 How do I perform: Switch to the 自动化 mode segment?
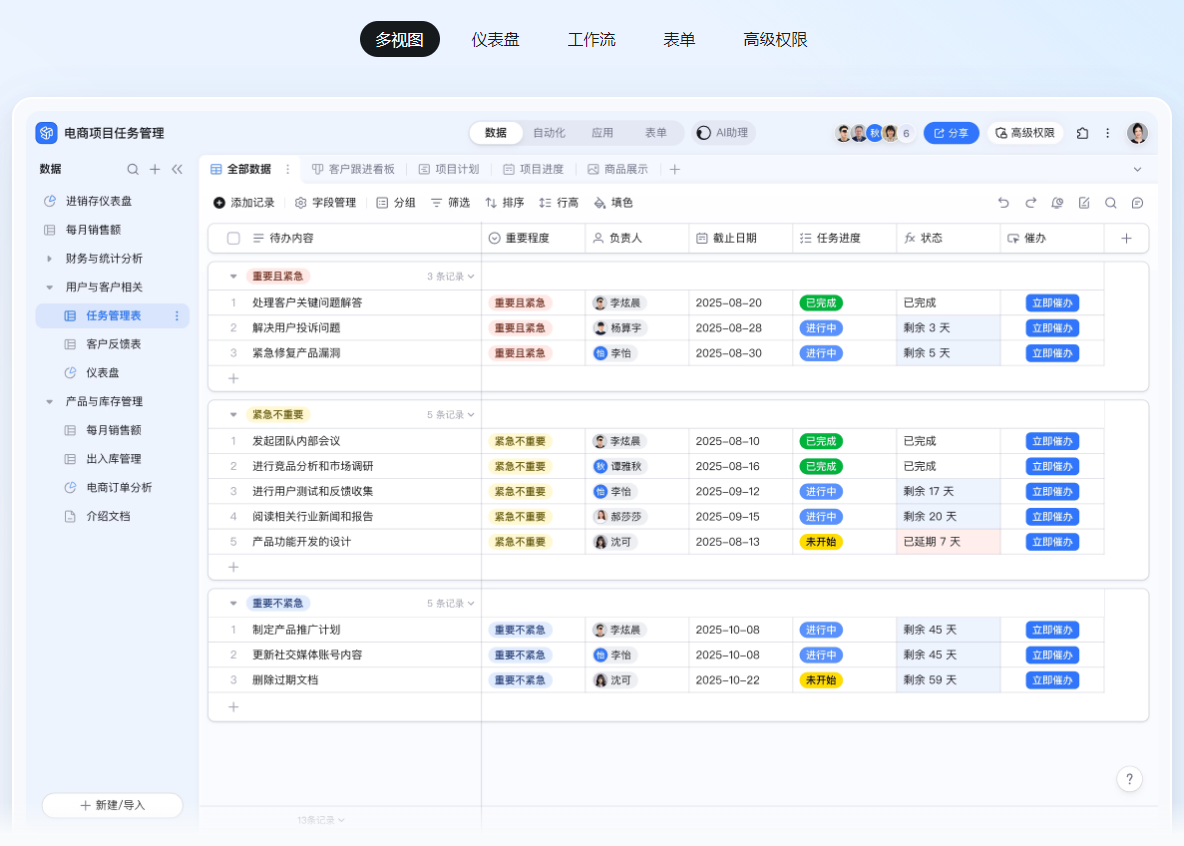tap(549, 133)
